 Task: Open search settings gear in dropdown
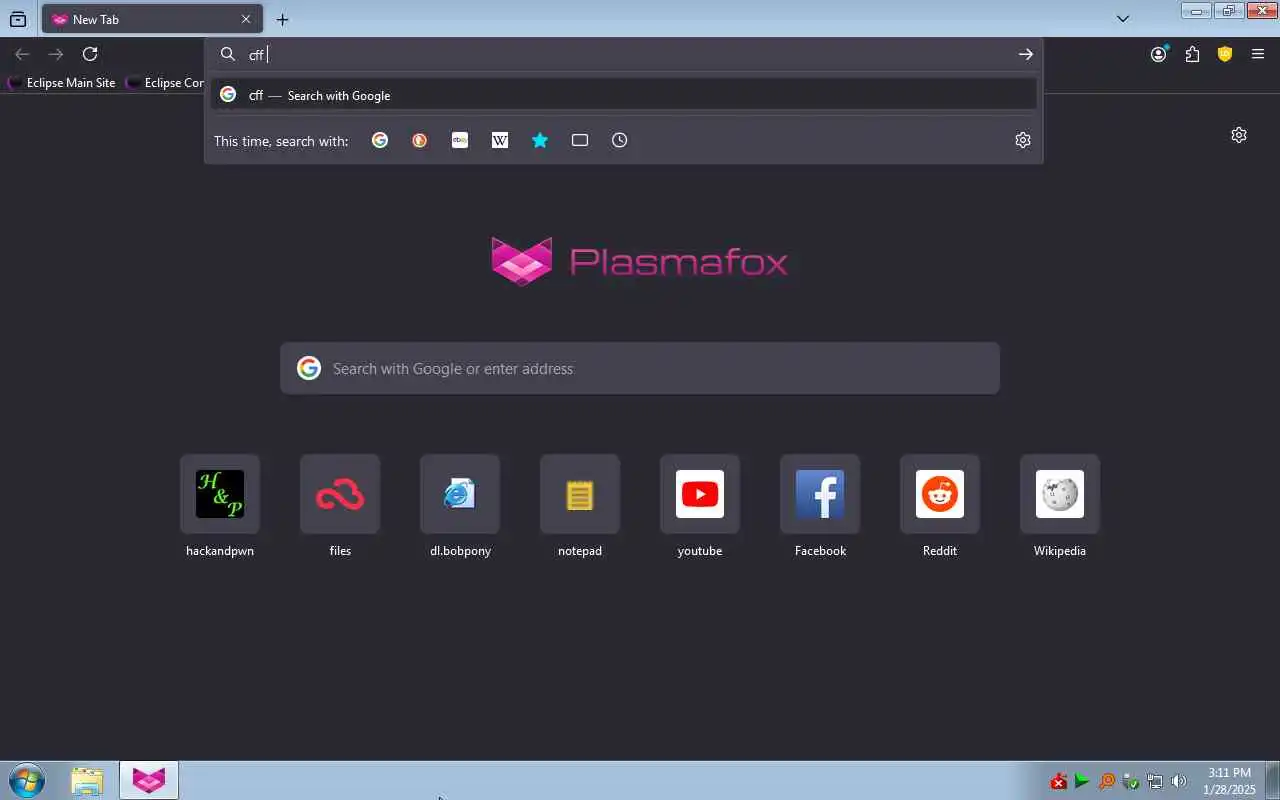tap(1023, 140)
